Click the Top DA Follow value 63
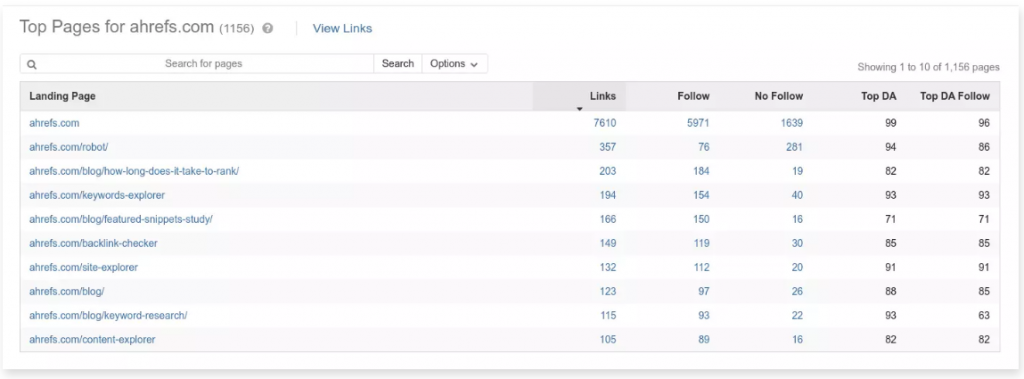1024x379 pixels. tap(984, 315)
